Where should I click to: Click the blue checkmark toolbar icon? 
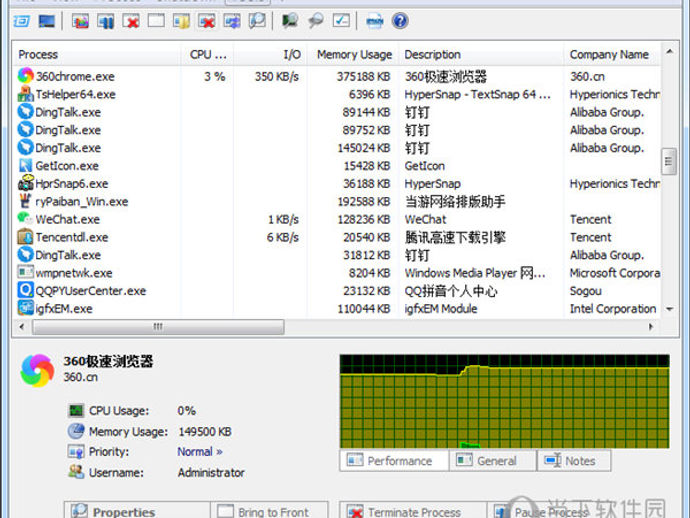pyautogui.click(x=341, y=21)
